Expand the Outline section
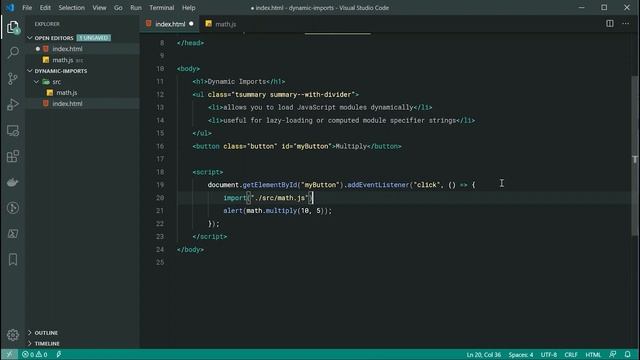 click(30, 333)
